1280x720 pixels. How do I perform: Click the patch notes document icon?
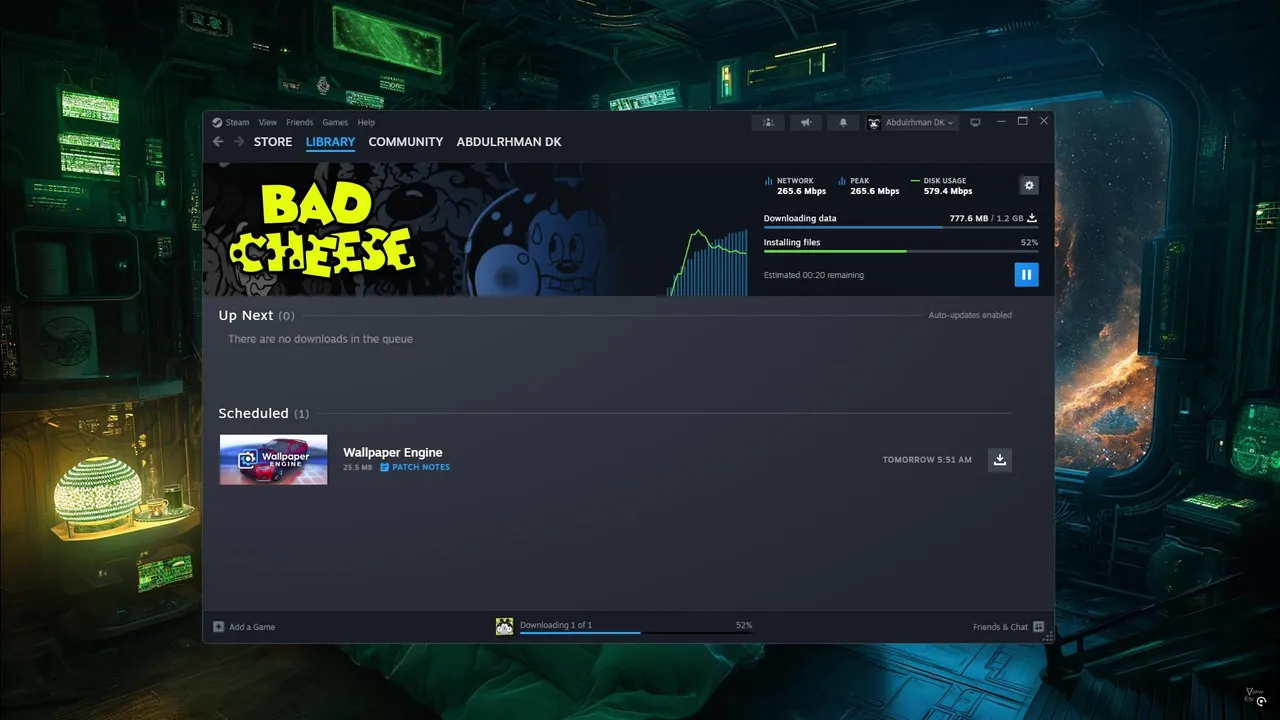click(x=384, y=467)
